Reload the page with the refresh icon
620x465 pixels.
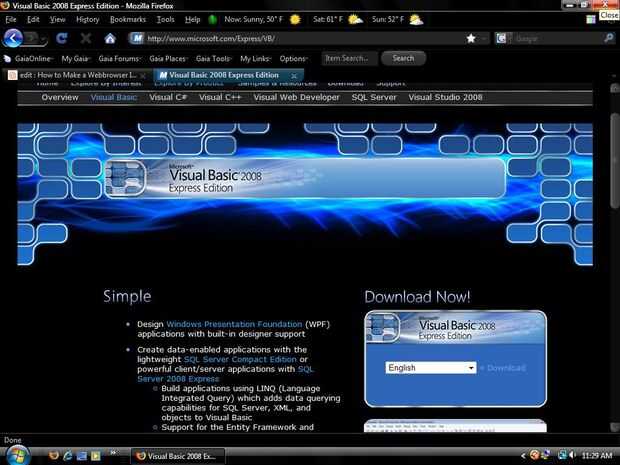[x=61, y=38]
